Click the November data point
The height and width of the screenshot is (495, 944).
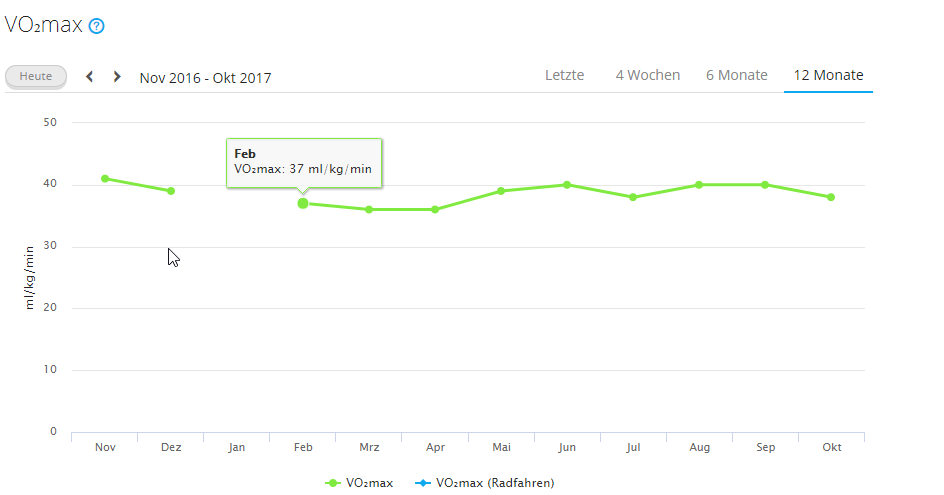pyautogui.click(x=105, y=179)
